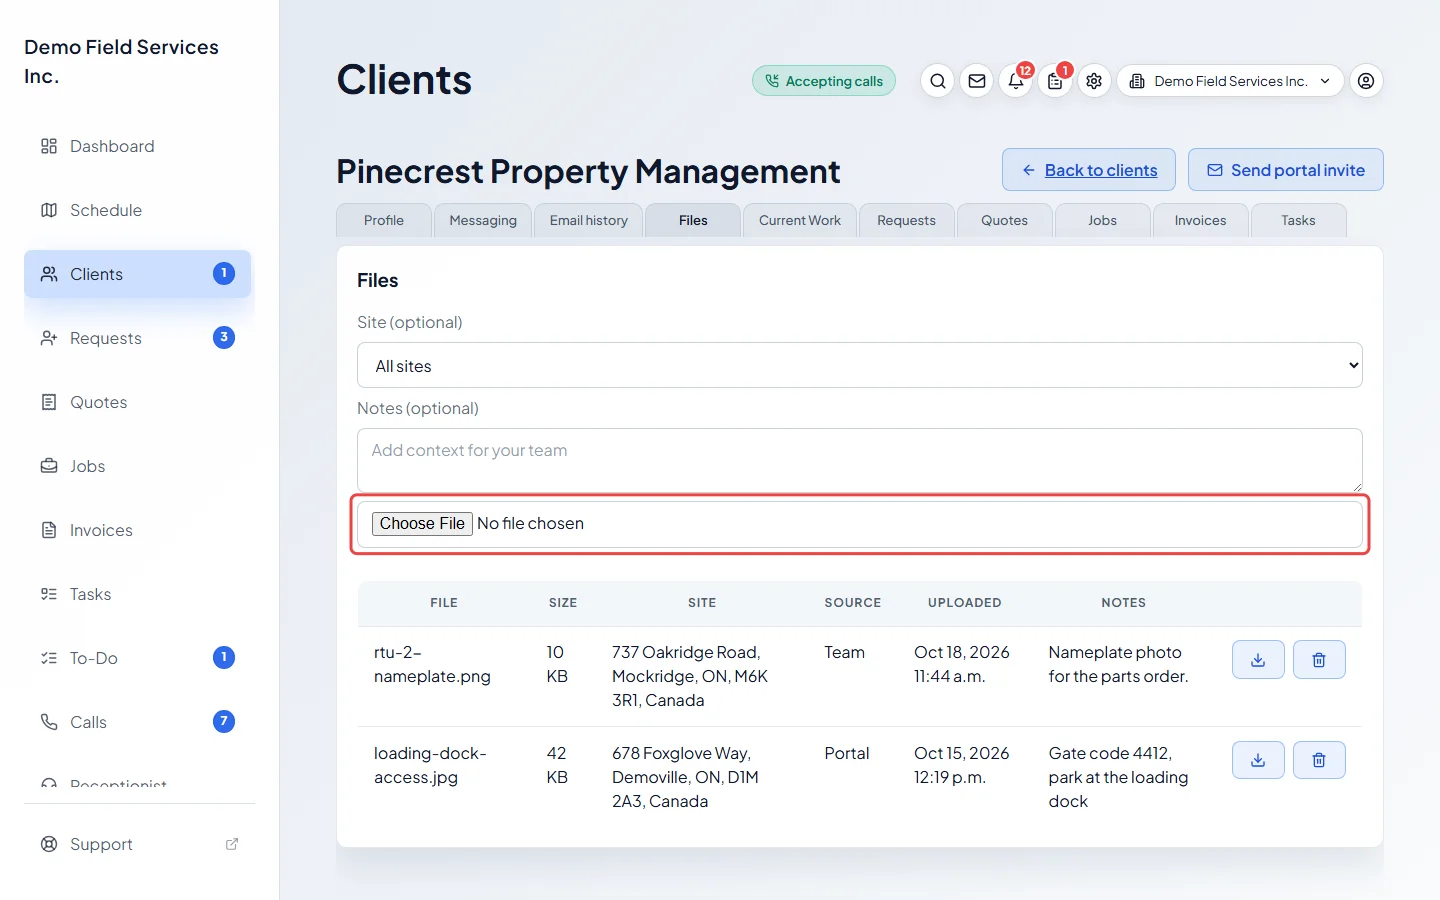Open external link icon beside Support
The width and height of the screenshot is (1440, 900).
click(232, 844)
